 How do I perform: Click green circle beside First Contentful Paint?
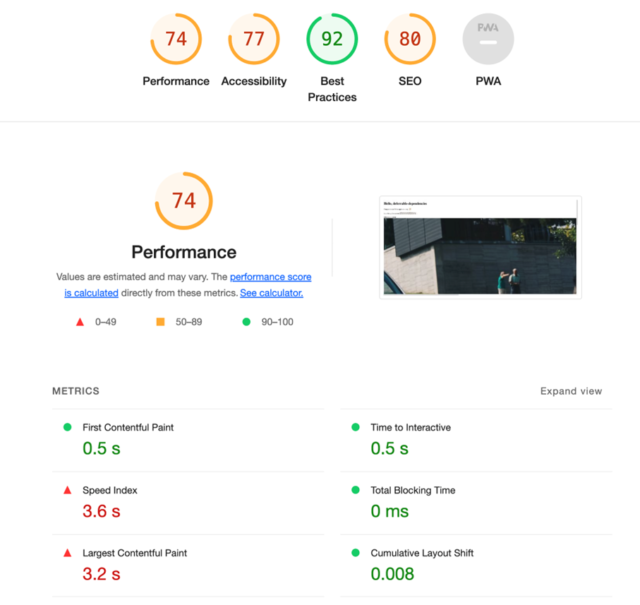(x=68, y=428)
